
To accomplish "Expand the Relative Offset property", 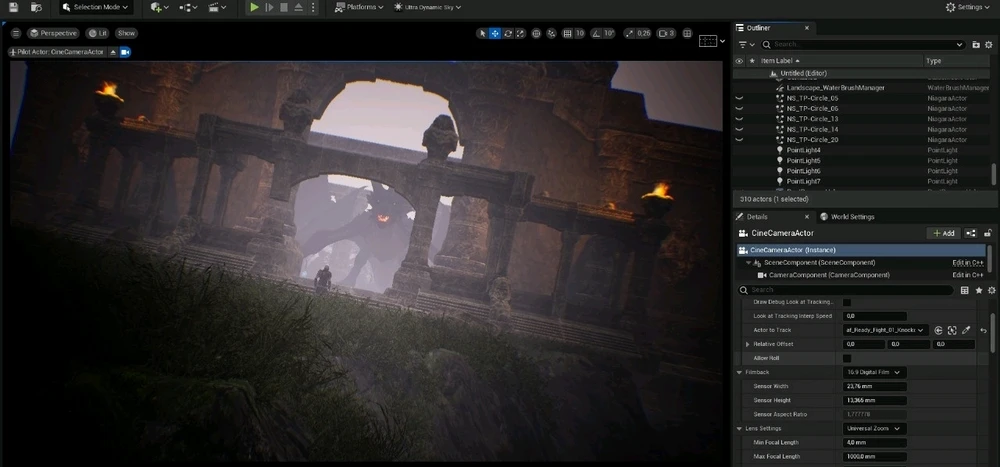I will (x=747, y=344).
